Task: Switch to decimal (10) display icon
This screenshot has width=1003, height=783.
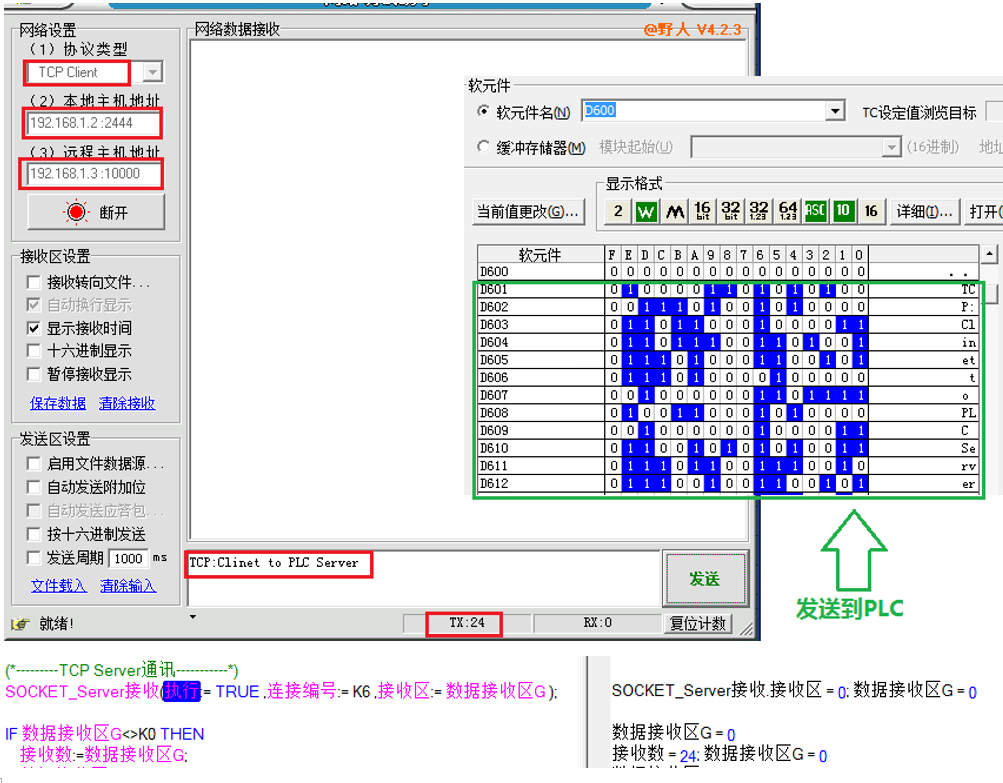Action: click(843, 212)
